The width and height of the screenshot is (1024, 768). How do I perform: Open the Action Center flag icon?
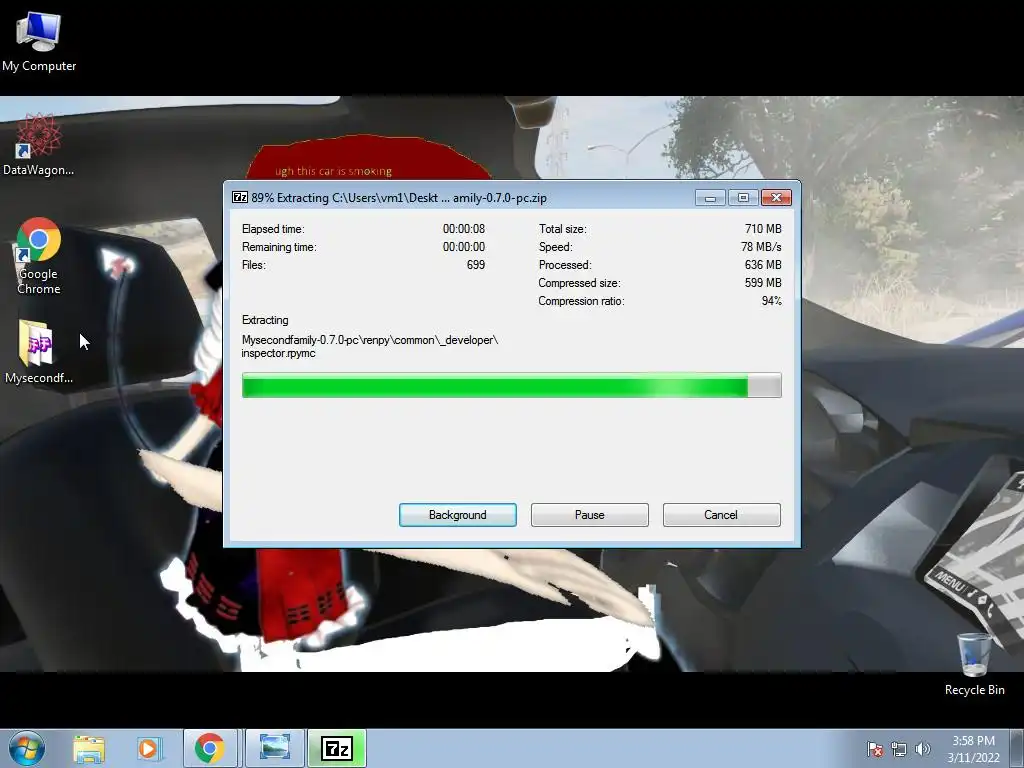click(x=875, y=749)
